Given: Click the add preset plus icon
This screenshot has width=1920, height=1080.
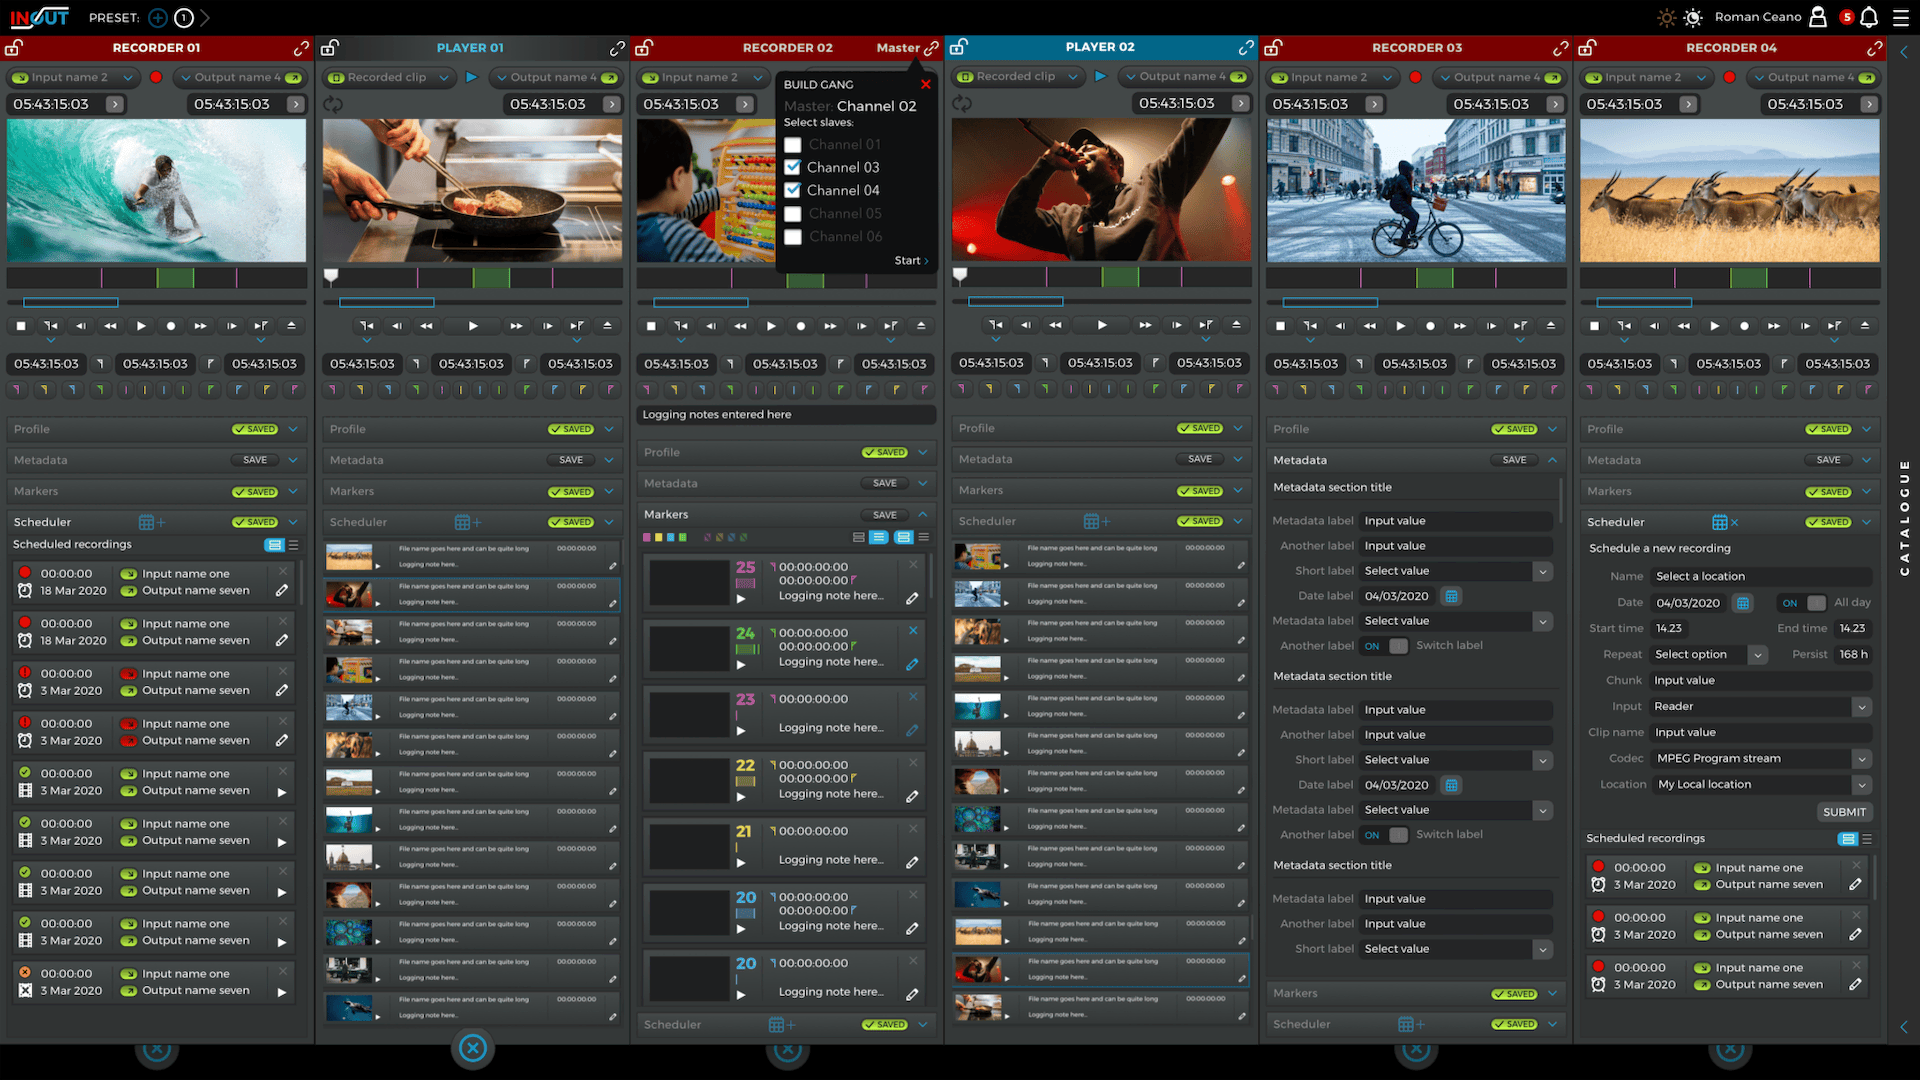Looking at the screenshot, I should (157, 17).
